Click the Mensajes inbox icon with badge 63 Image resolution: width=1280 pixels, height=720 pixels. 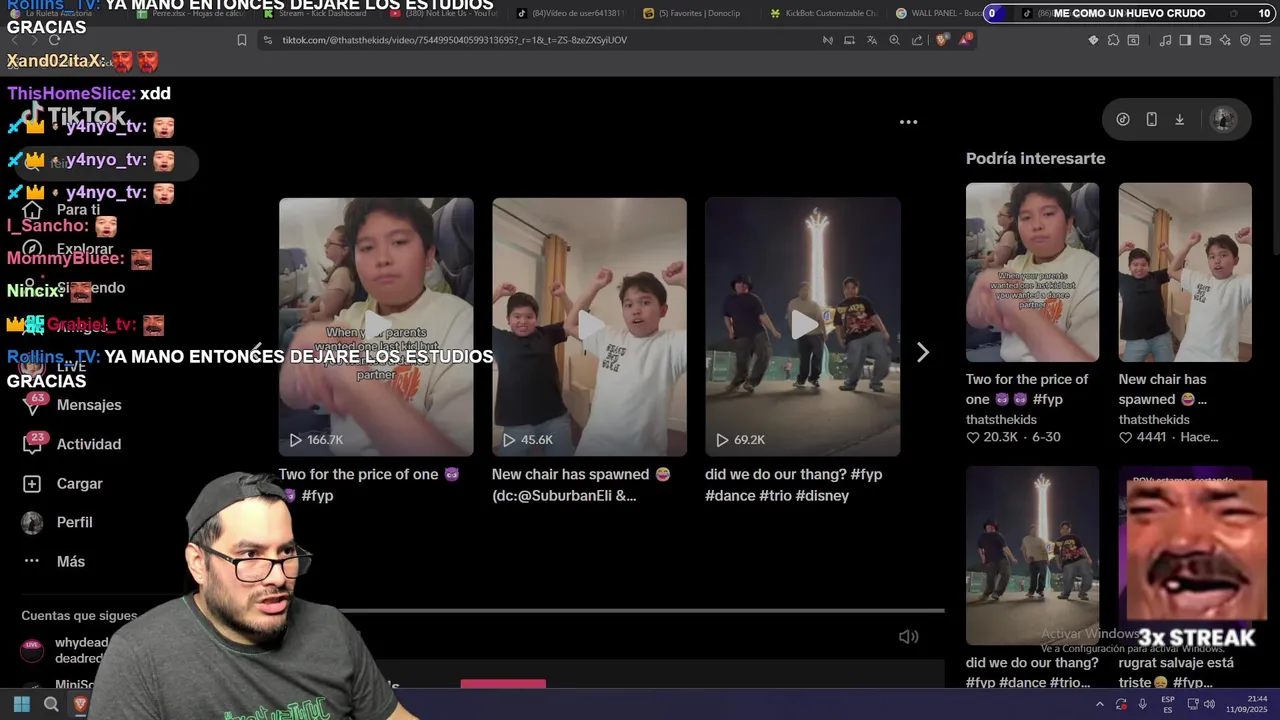point(33,404)
